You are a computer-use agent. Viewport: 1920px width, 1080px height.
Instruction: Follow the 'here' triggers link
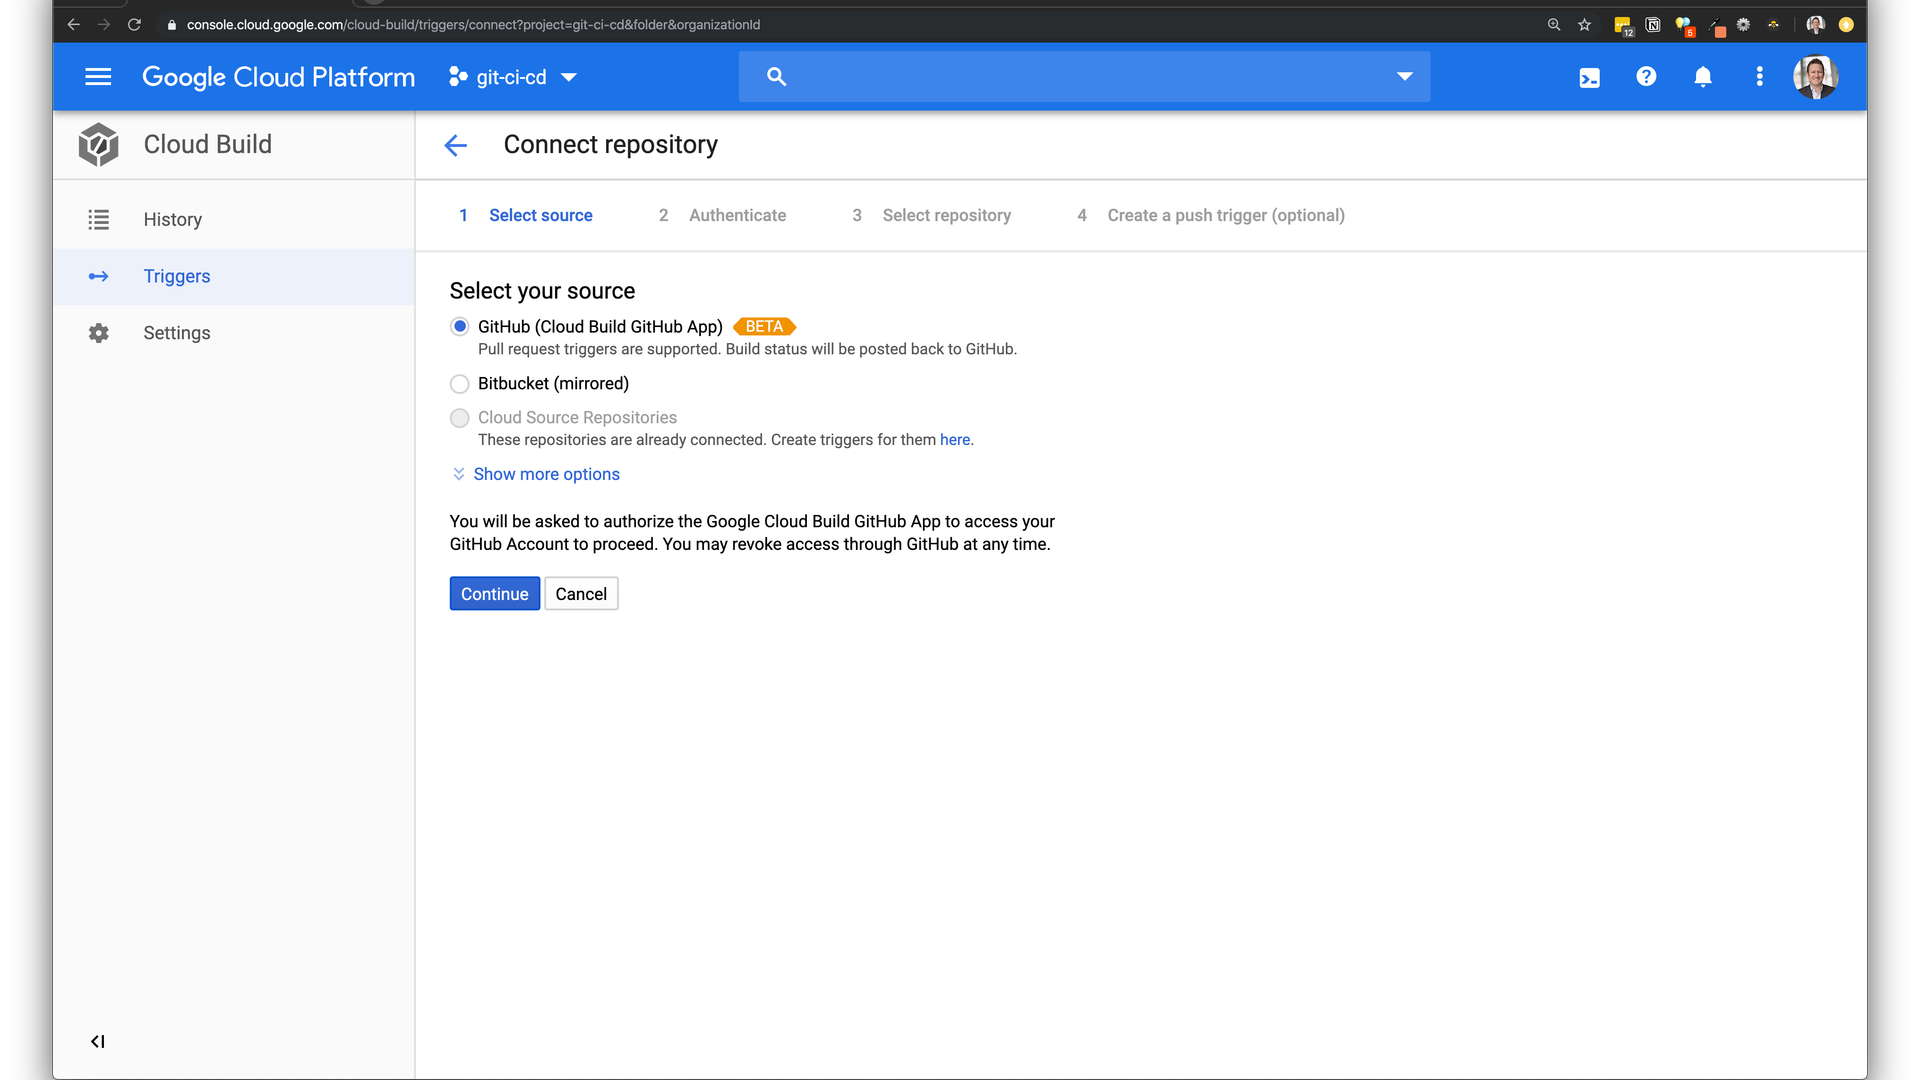954,440
